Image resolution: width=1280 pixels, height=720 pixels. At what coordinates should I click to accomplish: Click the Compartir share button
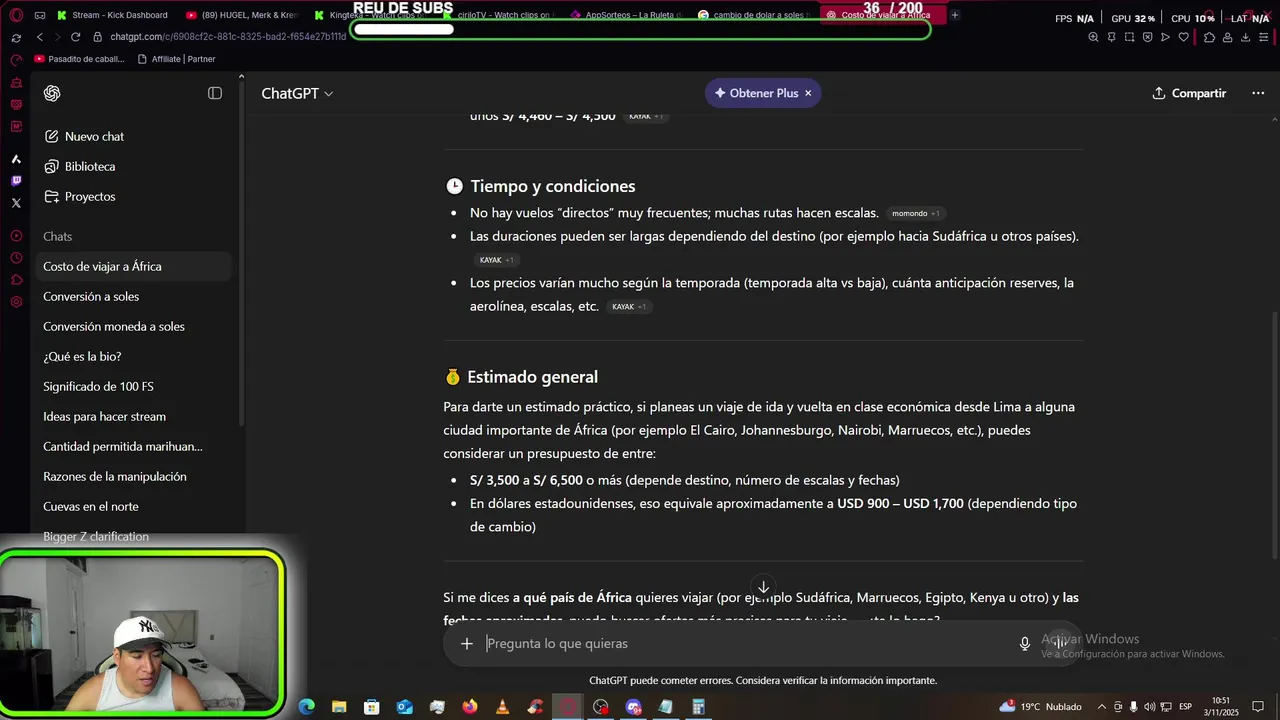[1189, 93]
